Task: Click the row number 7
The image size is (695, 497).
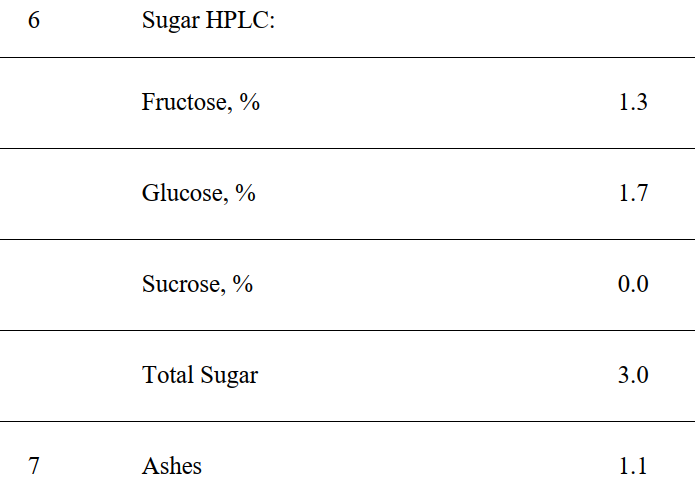Action: point(34,466)
